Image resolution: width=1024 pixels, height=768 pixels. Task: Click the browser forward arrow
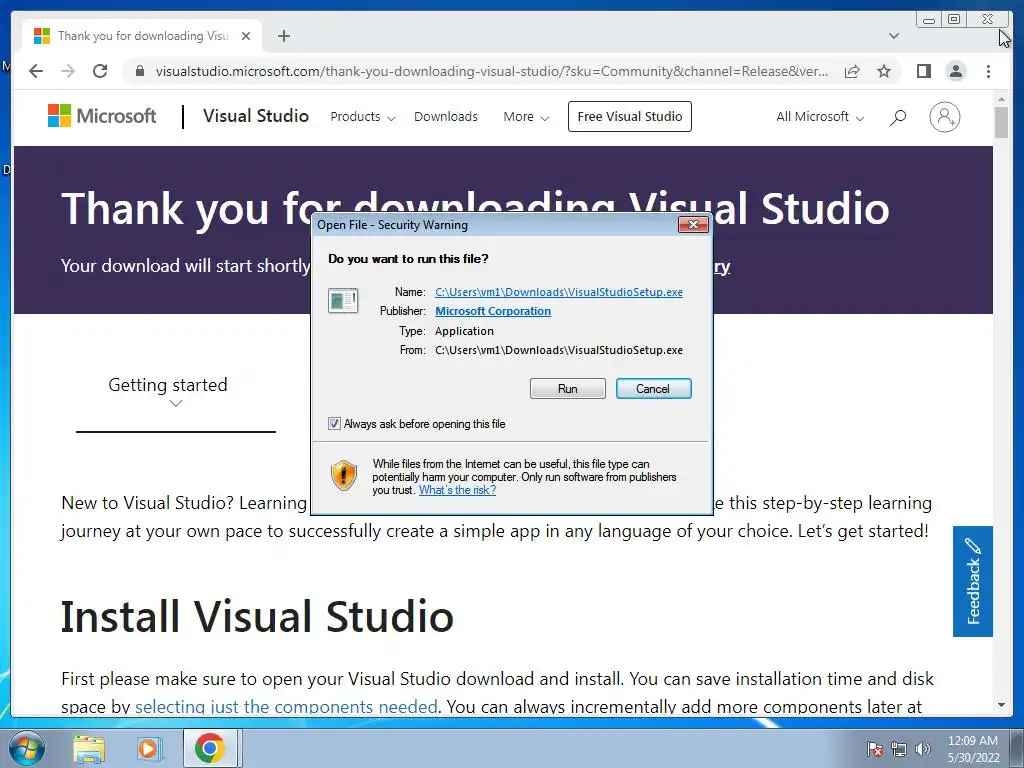[68, 71]
